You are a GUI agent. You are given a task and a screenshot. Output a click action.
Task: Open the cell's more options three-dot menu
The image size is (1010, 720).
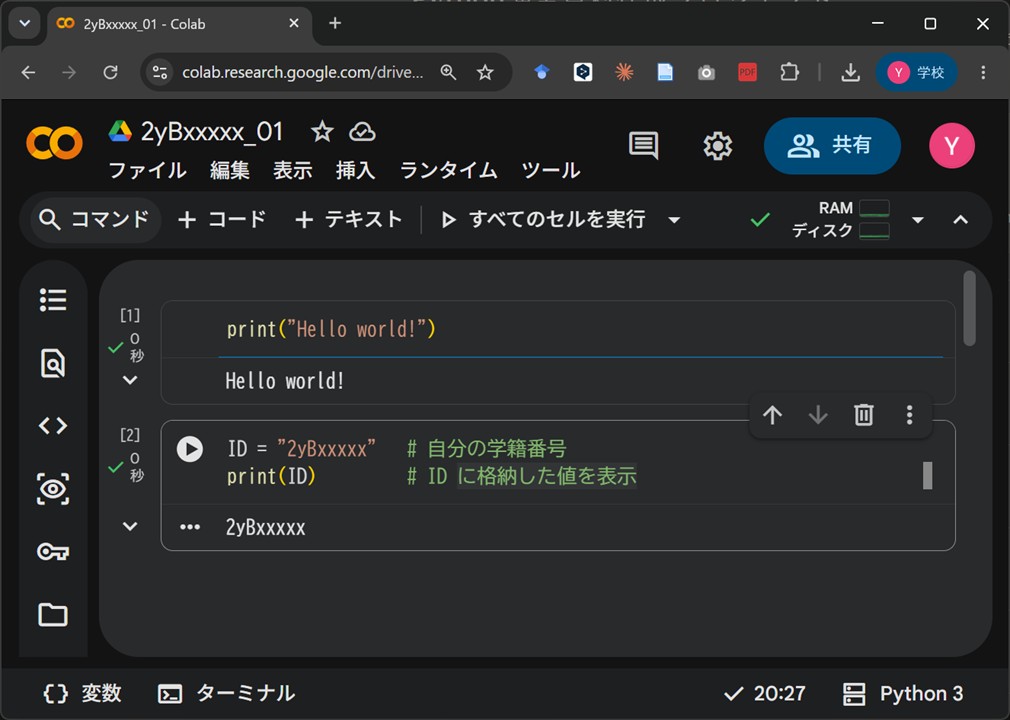[910, 415]
